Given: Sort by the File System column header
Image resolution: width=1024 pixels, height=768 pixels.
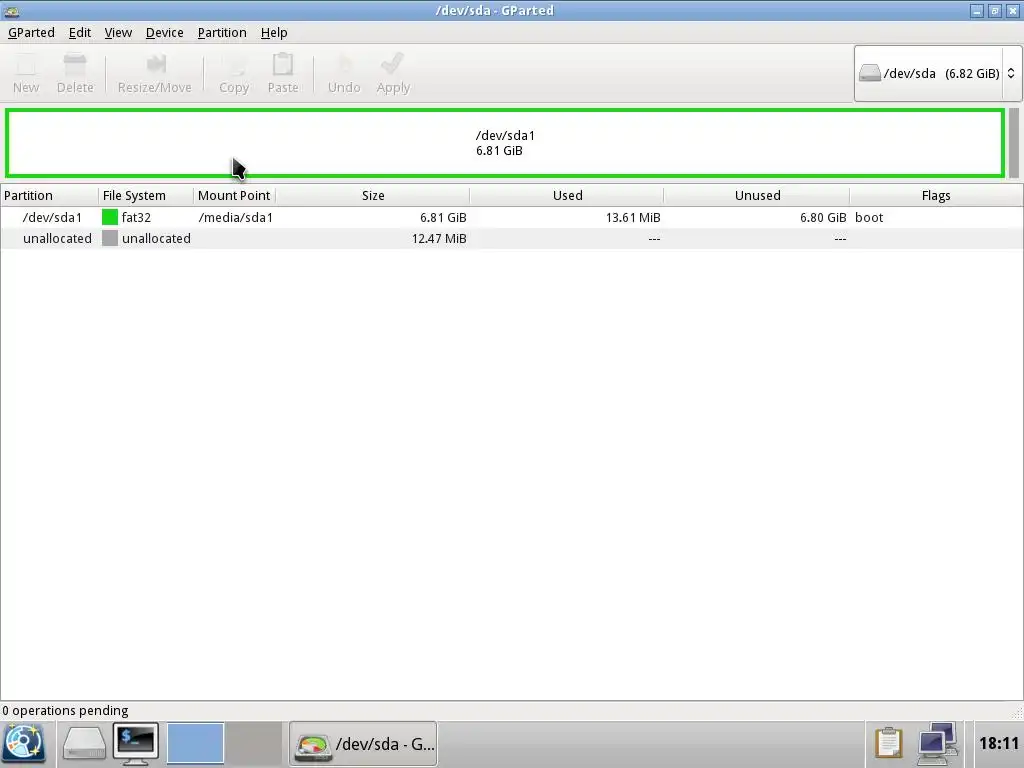Looking at the screenshot, I should tap(146, 195).
